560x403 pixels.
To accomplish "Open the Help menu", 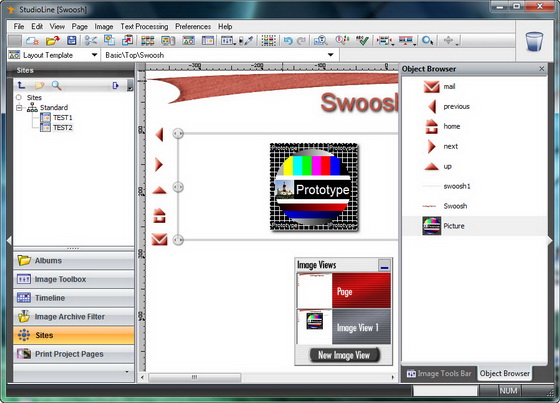I will click(x=225, y=26).
